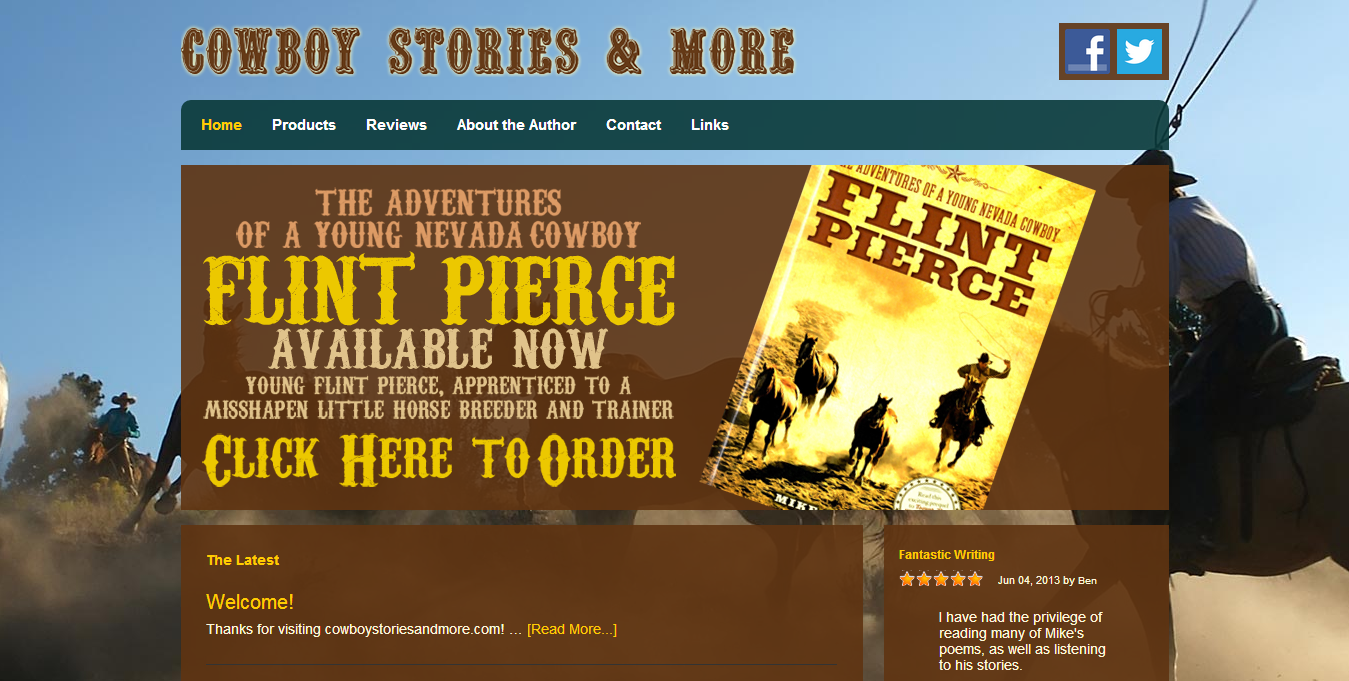Image resolution: width=1349 pixels, height=681 pixels.
Task: Click Here To Order banner text
Action: coord(440,459)
